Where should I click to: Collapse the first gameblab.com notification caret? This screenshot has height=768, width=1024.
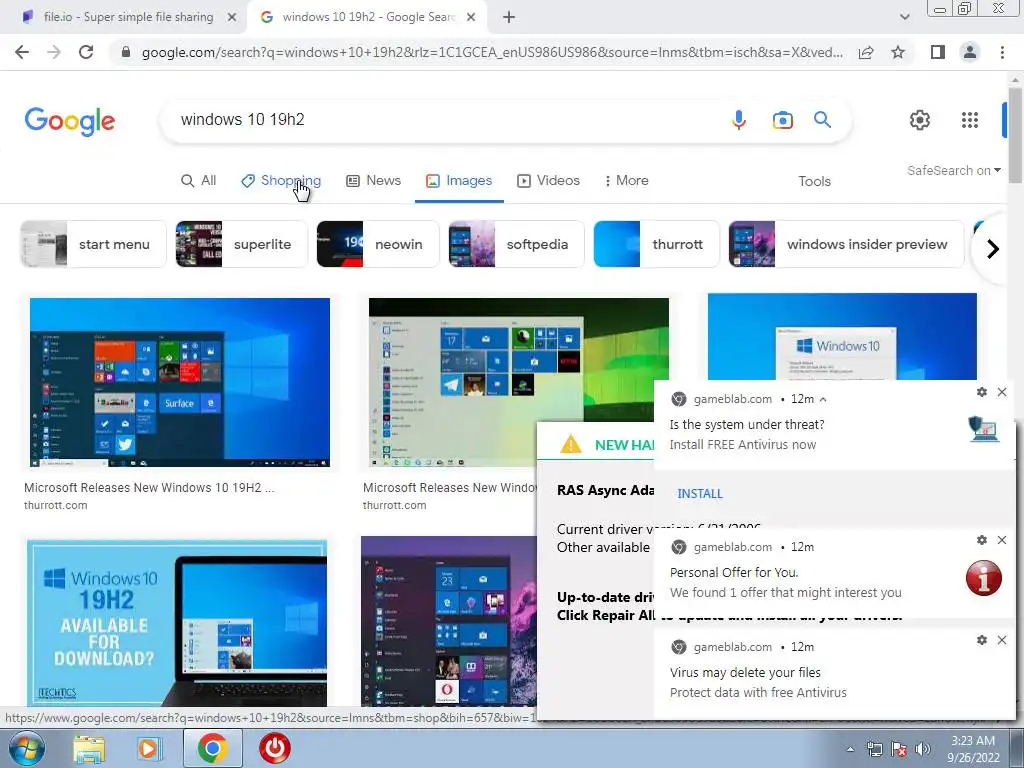tap(823, 399)
